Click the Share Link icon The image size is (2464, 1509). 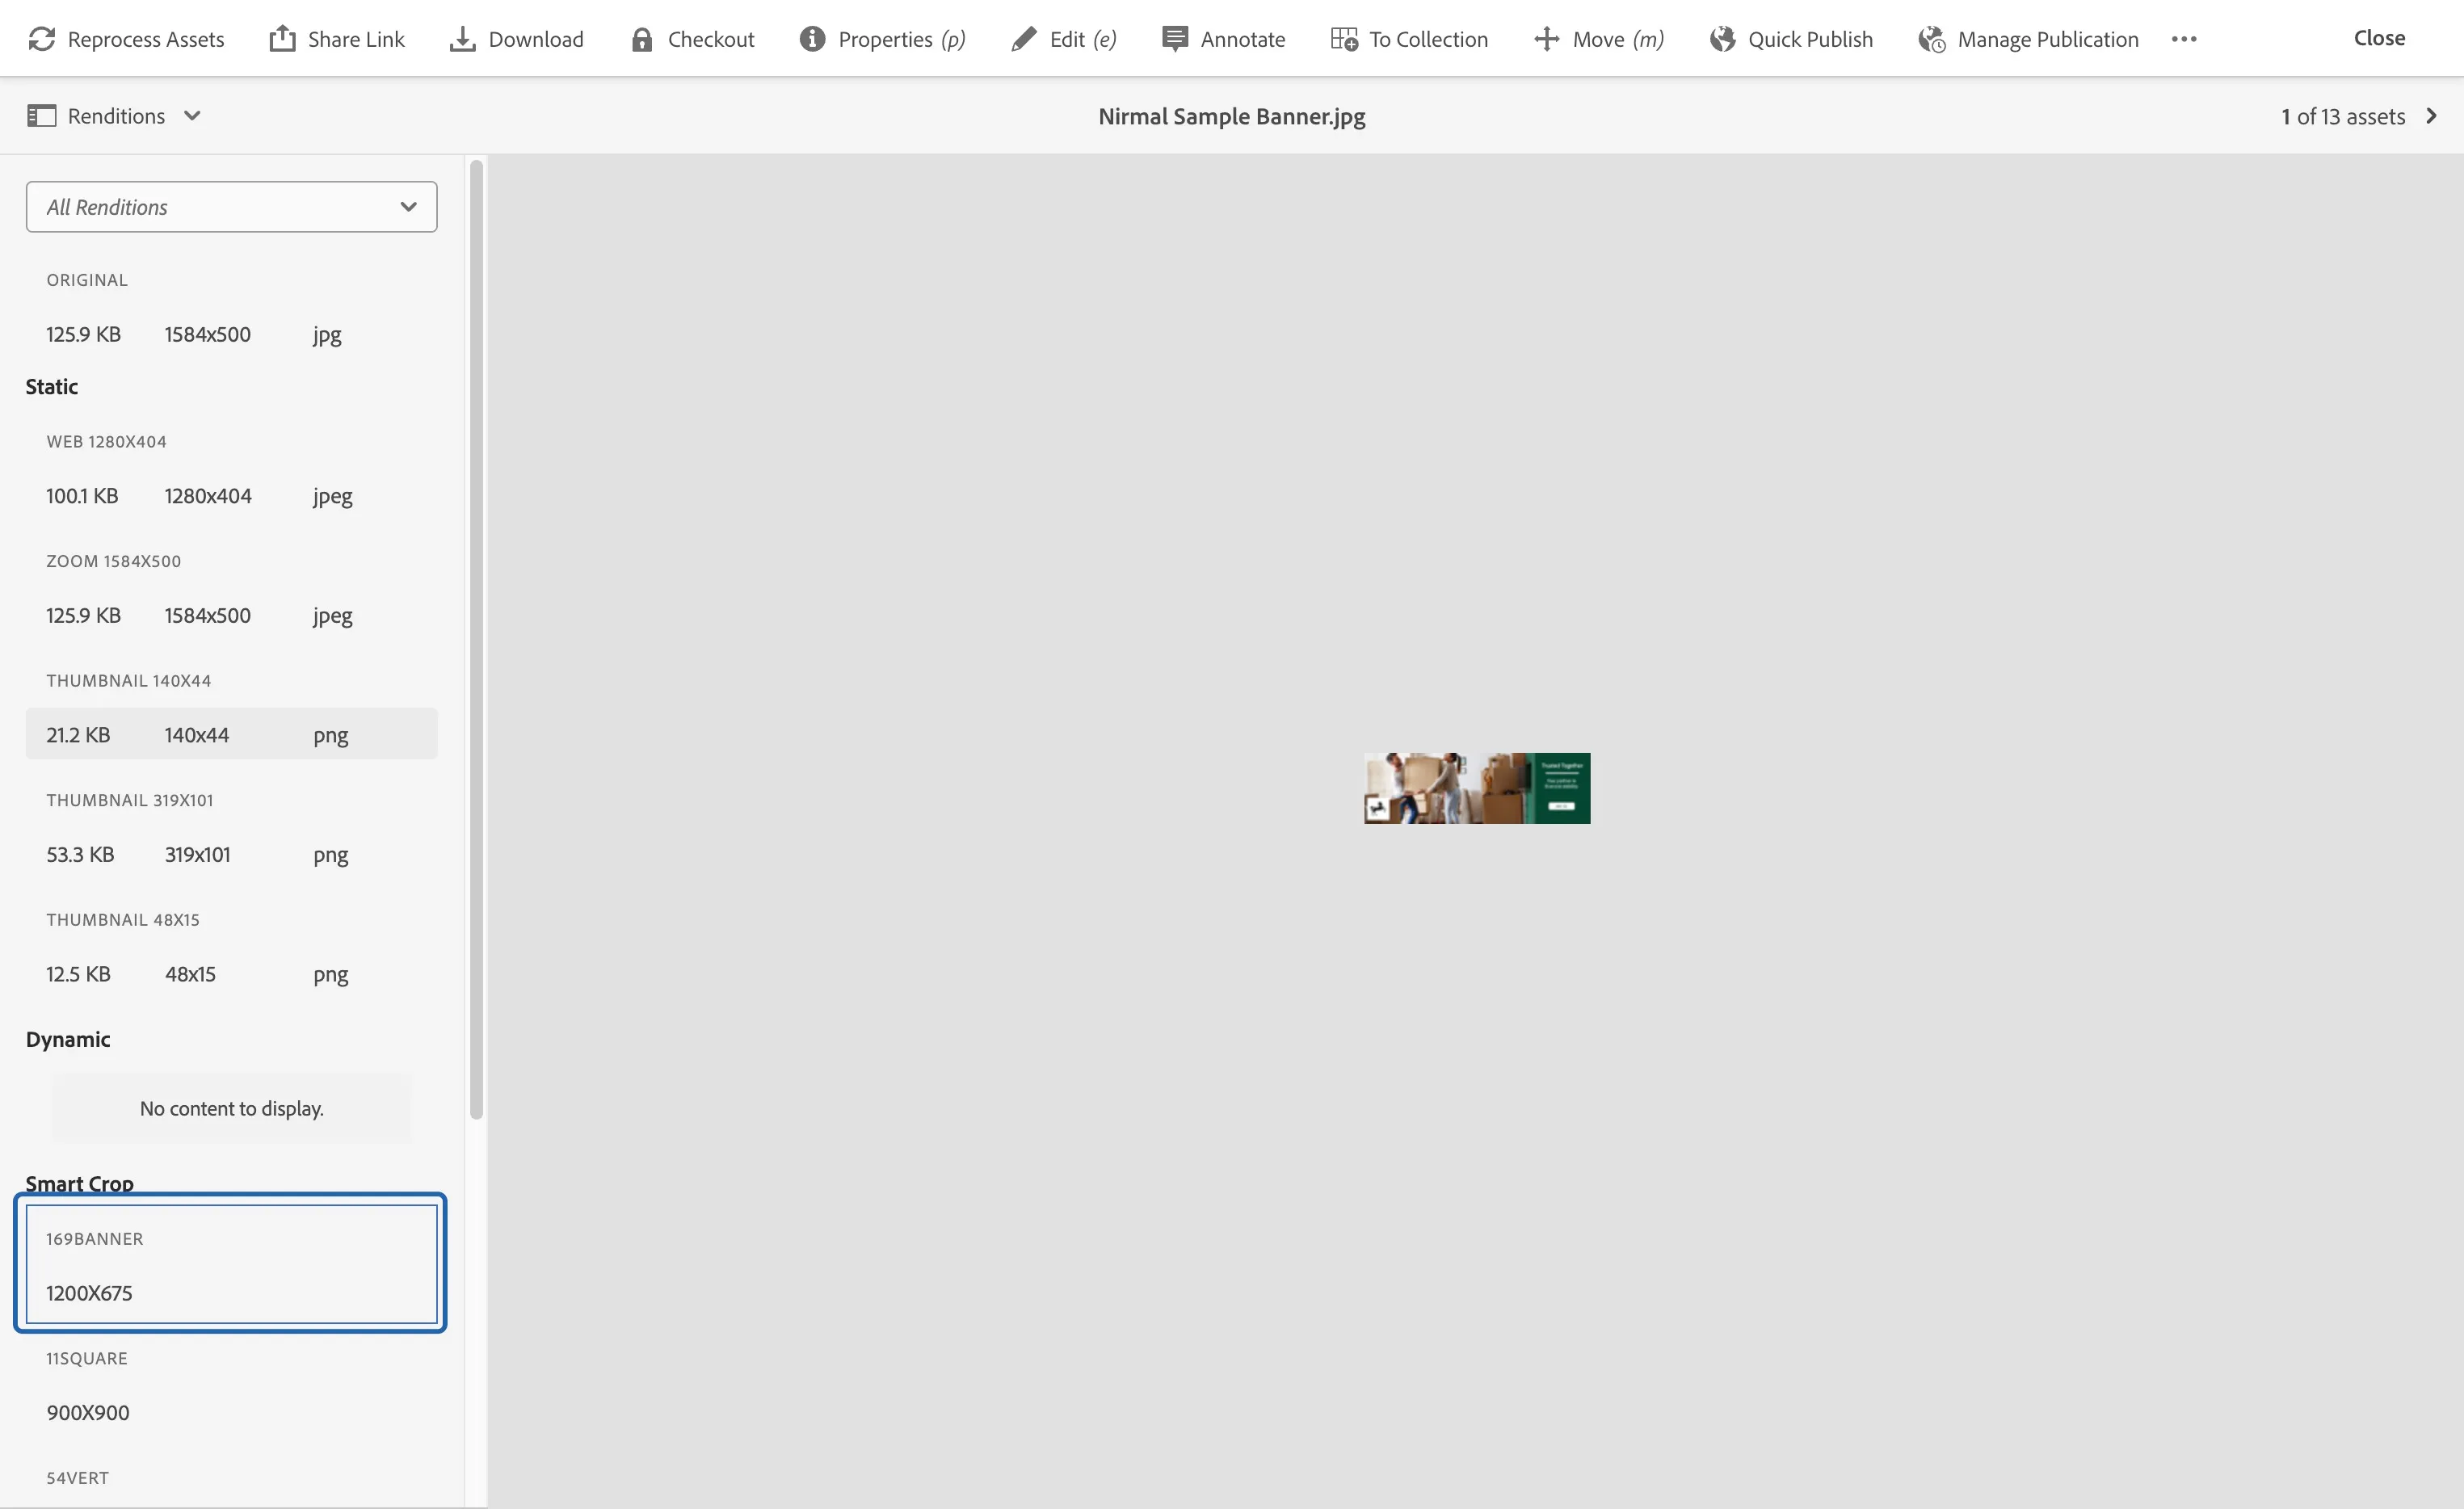coord(283,39)
